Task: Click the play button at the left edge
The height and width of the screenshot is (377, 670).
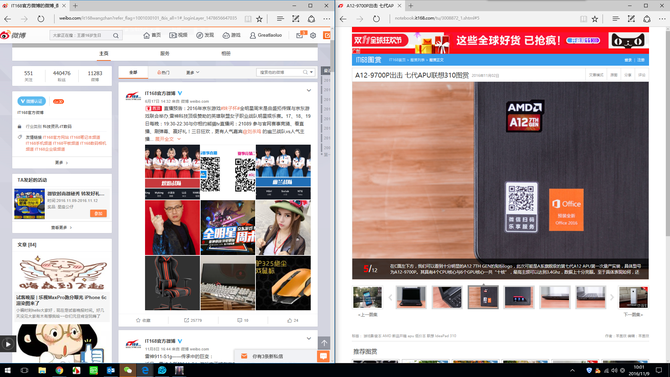Action: [x=8, y=344]
